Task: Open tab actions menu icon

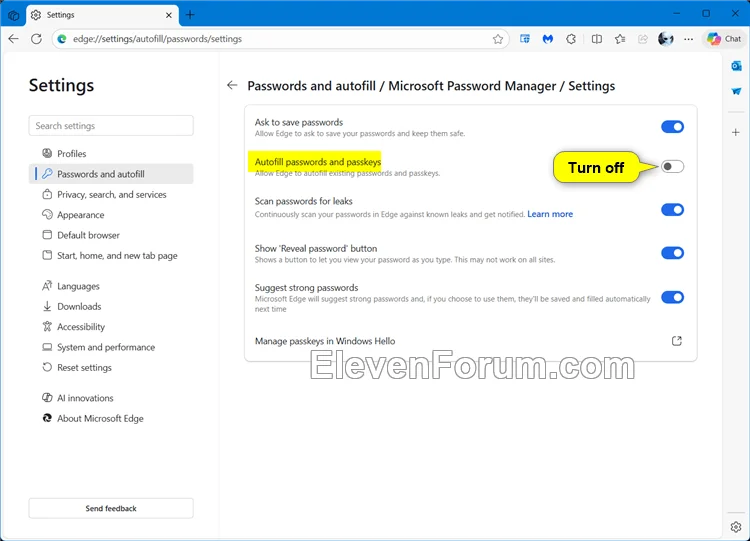Action: [13, 15]
